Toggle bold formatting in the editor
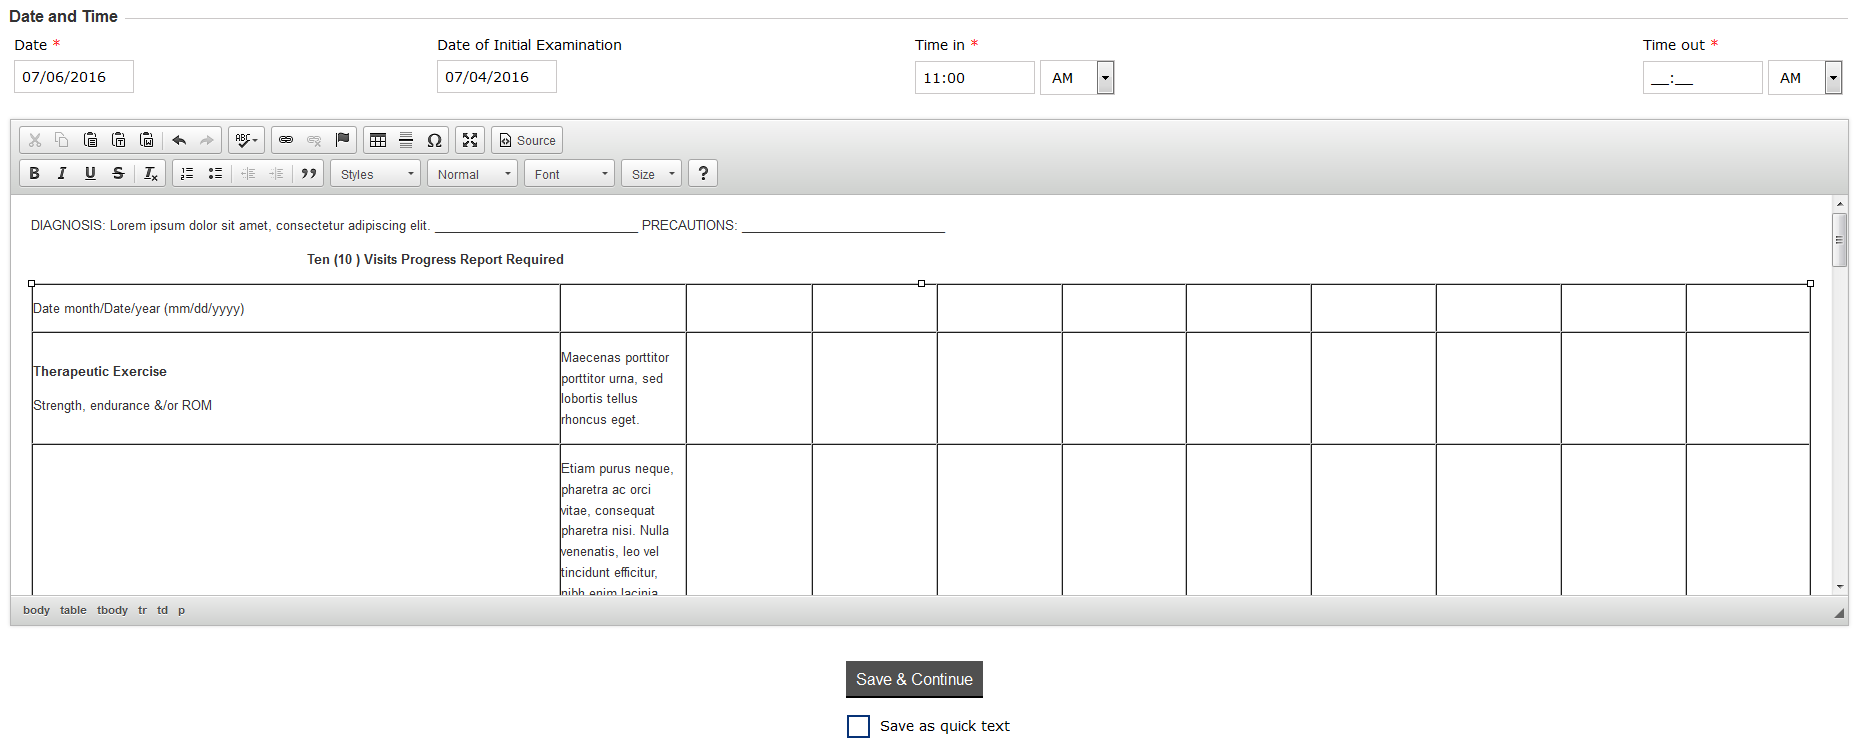 34,174
